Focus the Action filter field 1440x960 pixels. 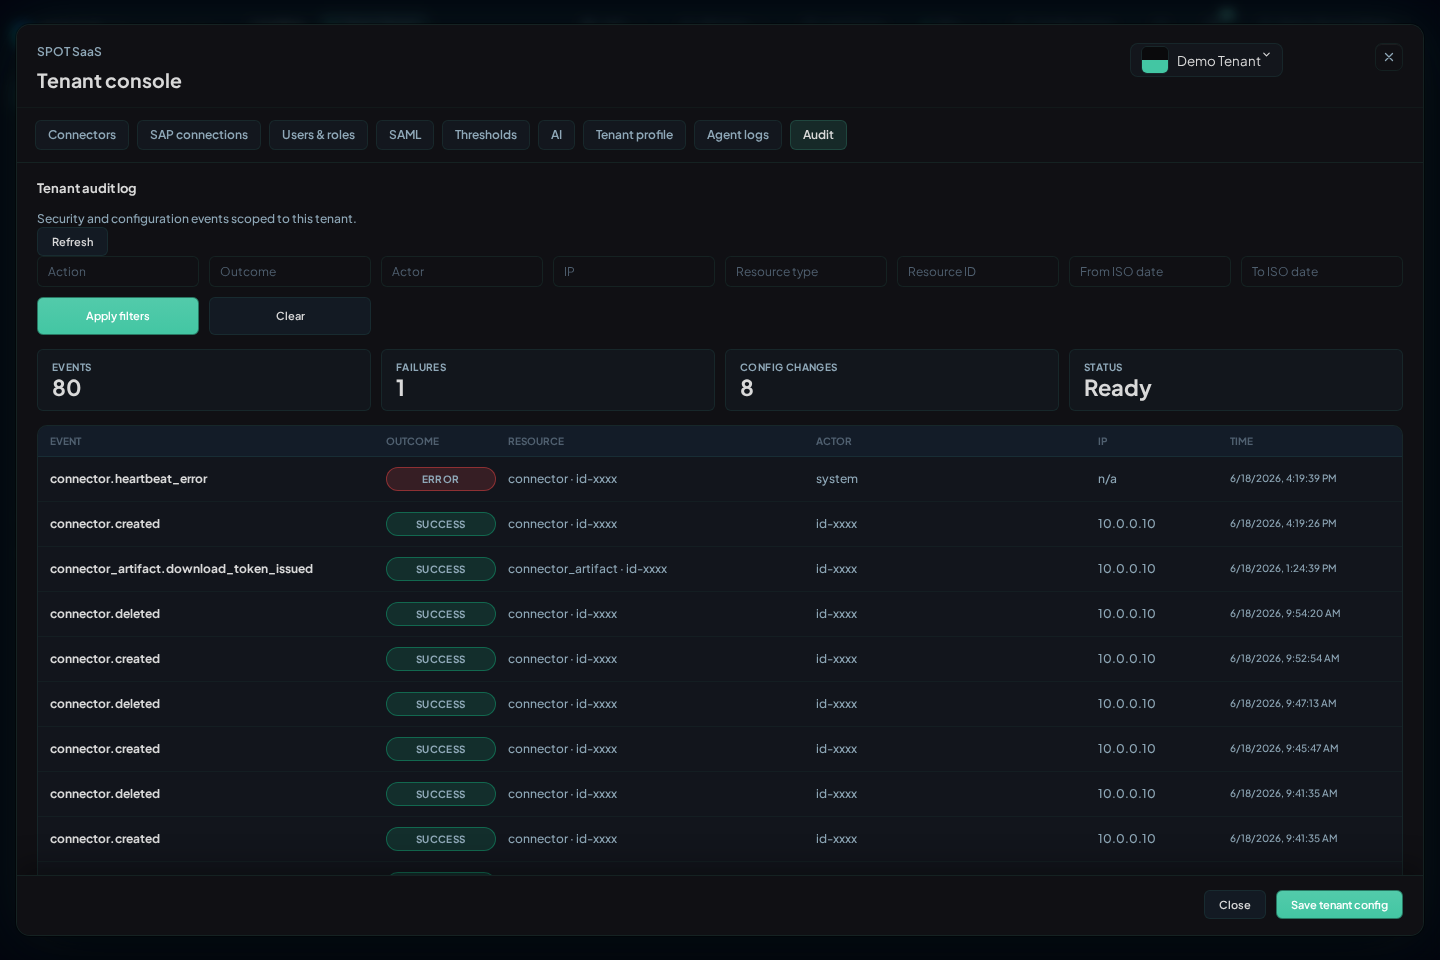[x=118, y=272]
